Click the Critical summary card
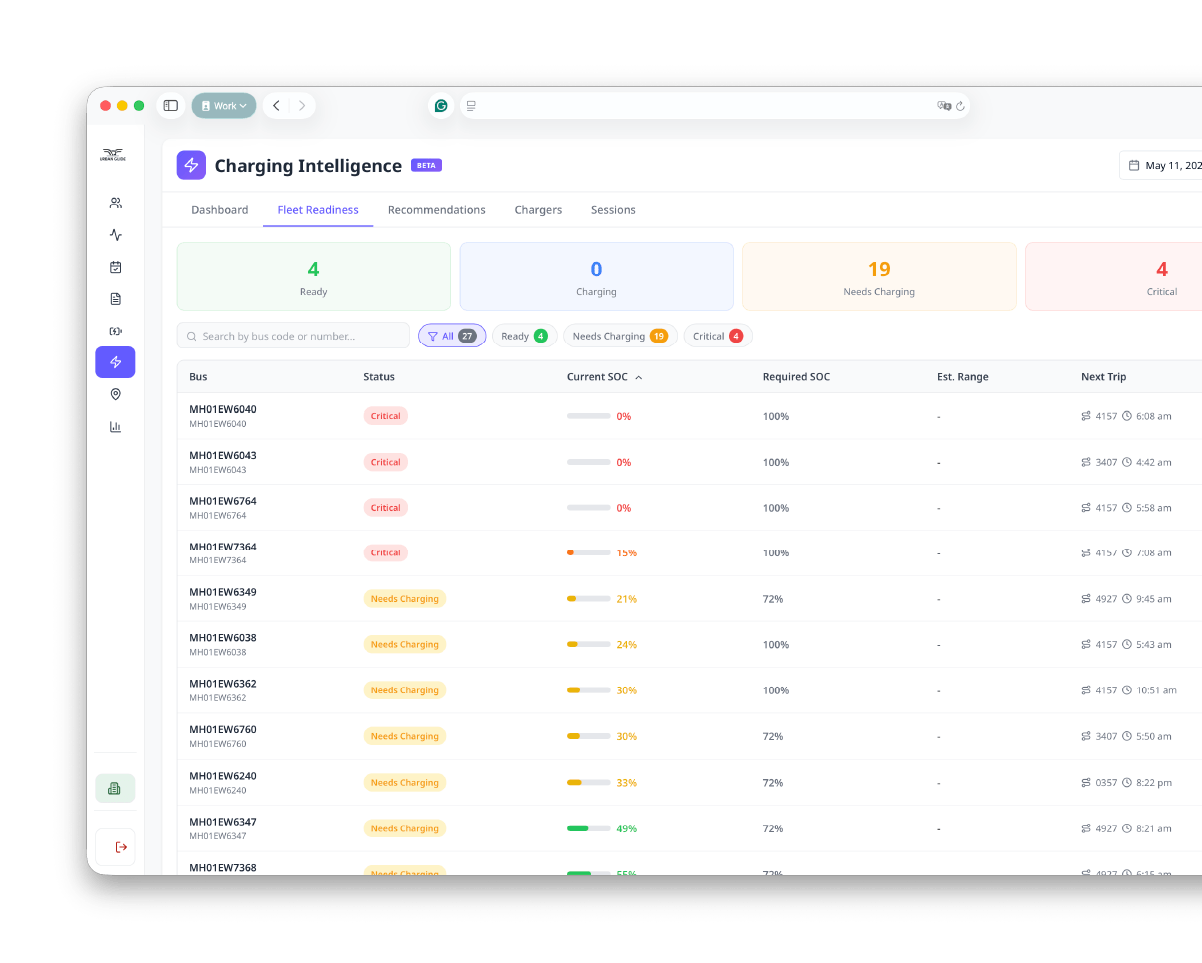 pos(1114,277)
